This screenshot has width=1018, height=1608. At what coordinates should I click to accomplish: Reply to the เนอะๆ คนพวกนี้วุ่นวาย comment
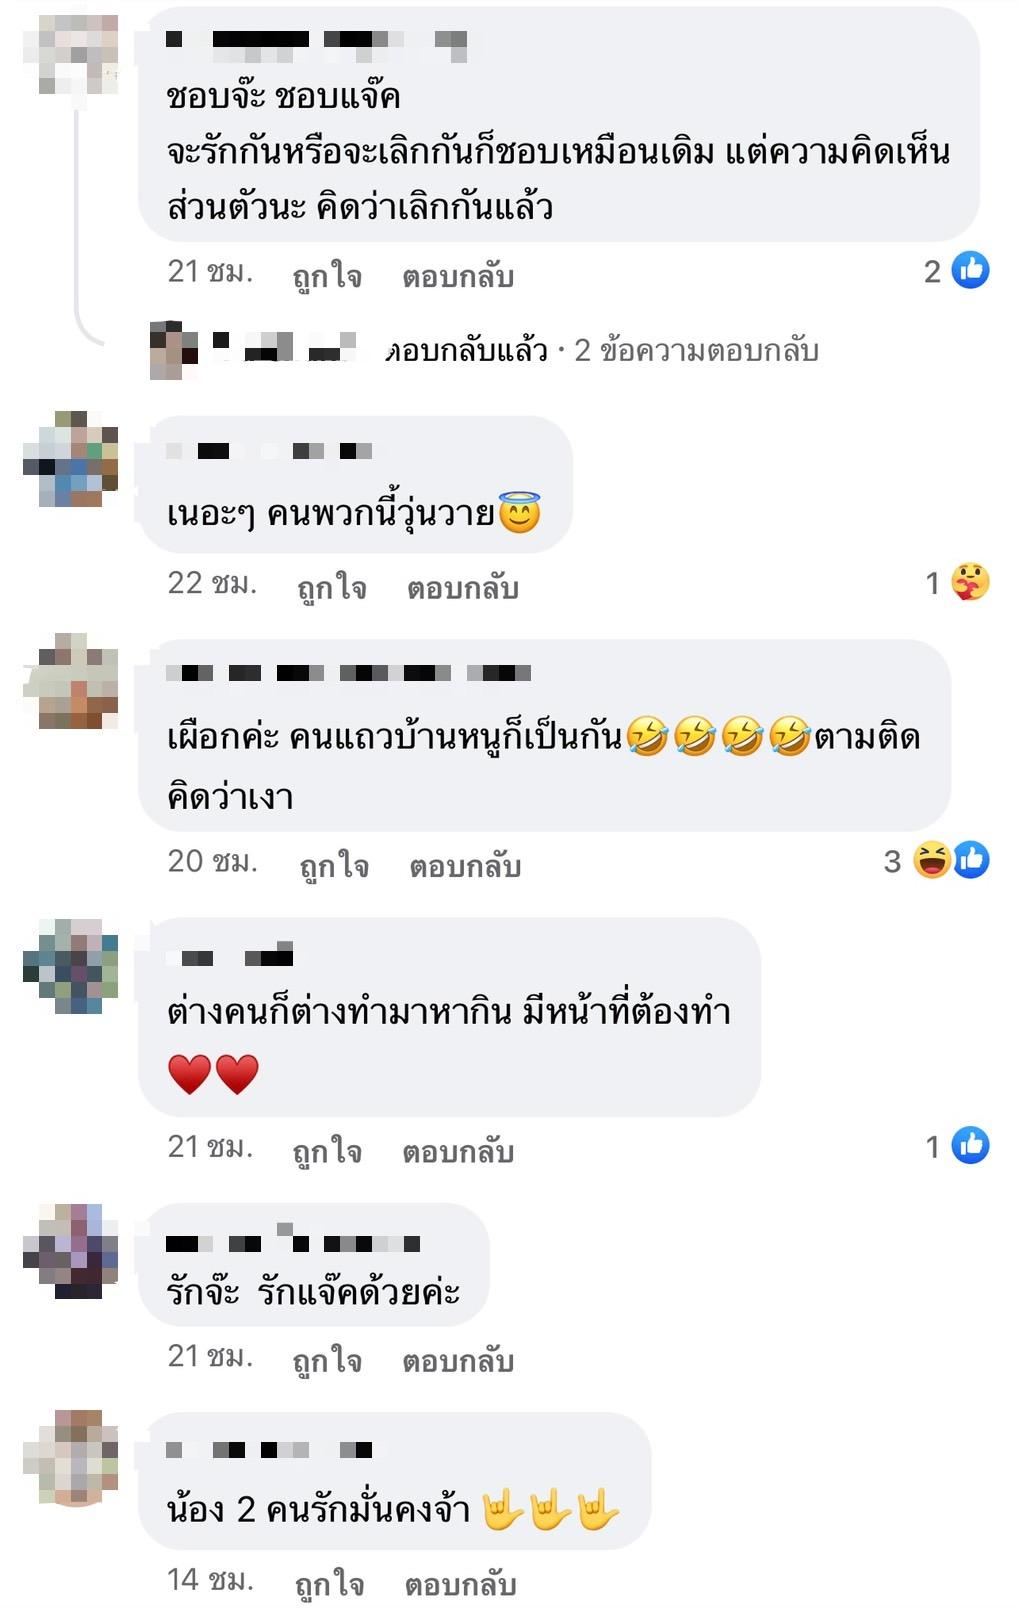coord(463,587)
